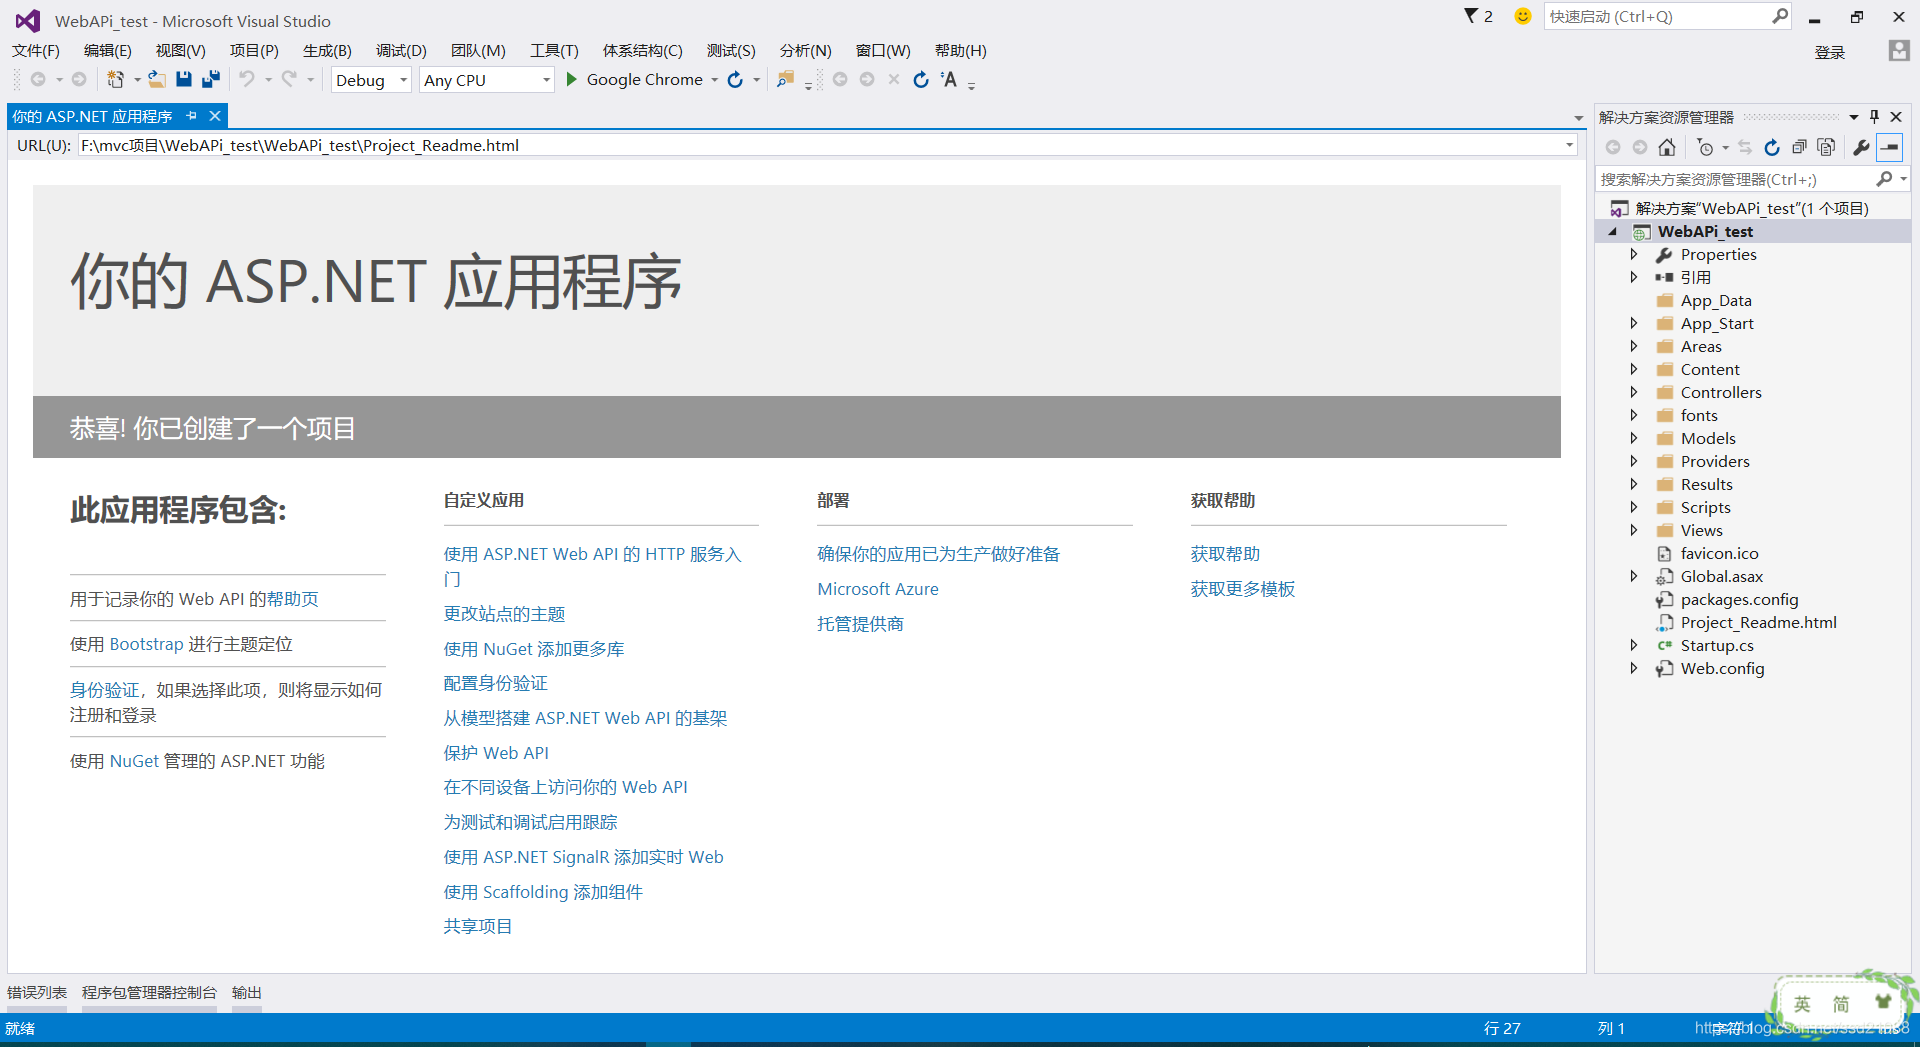Click the Save All icon

click(x=210, y=79)
